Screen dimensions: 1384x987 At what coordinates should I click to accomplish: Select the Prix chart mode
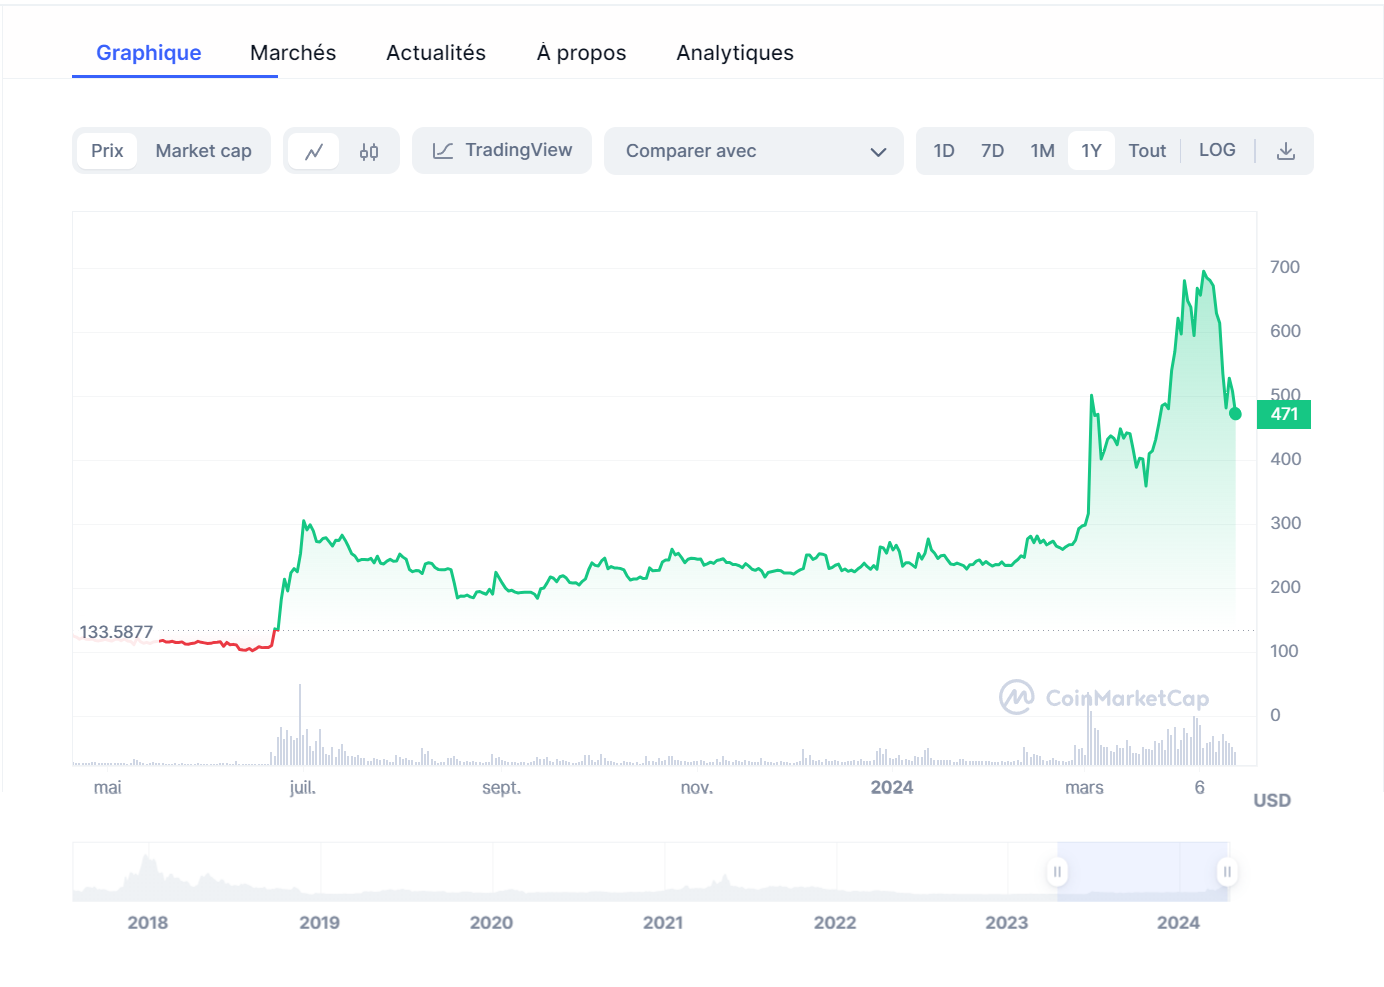click(107, 151)
